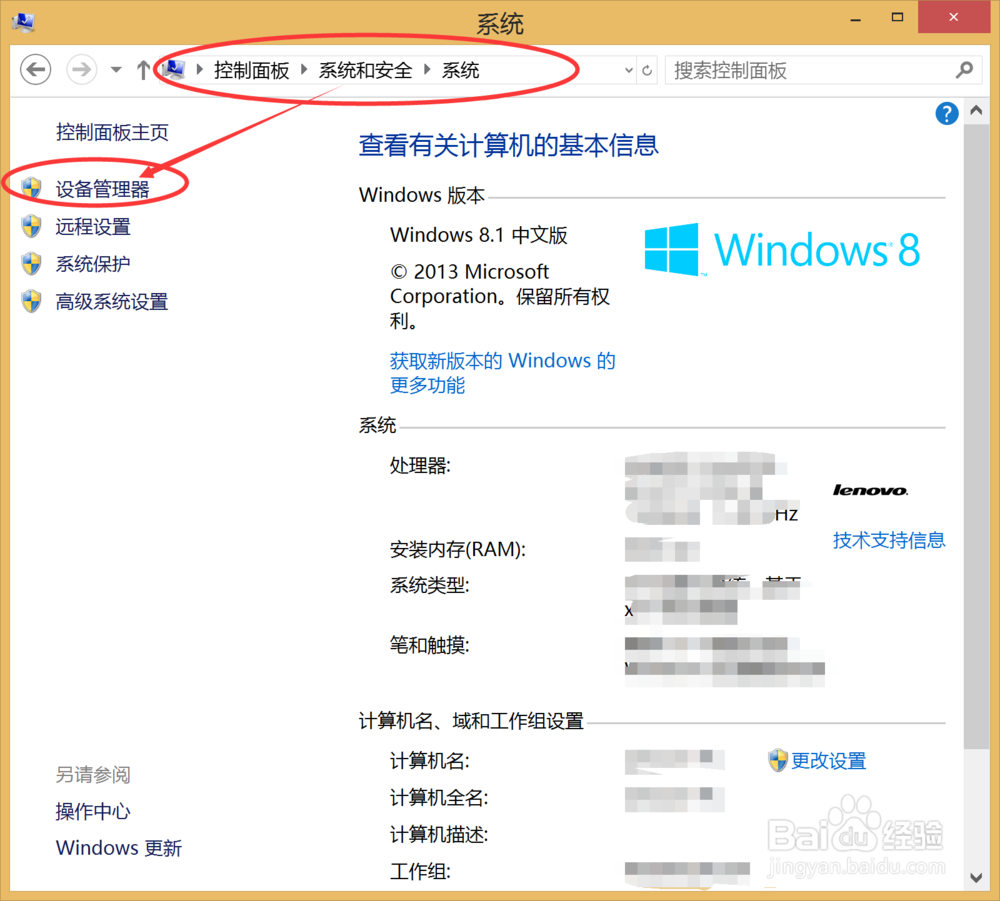The width and height of the screenshot is (1000, 901).
Task: Open 控制面板主页 link
Action: click(x=112, y=132)
